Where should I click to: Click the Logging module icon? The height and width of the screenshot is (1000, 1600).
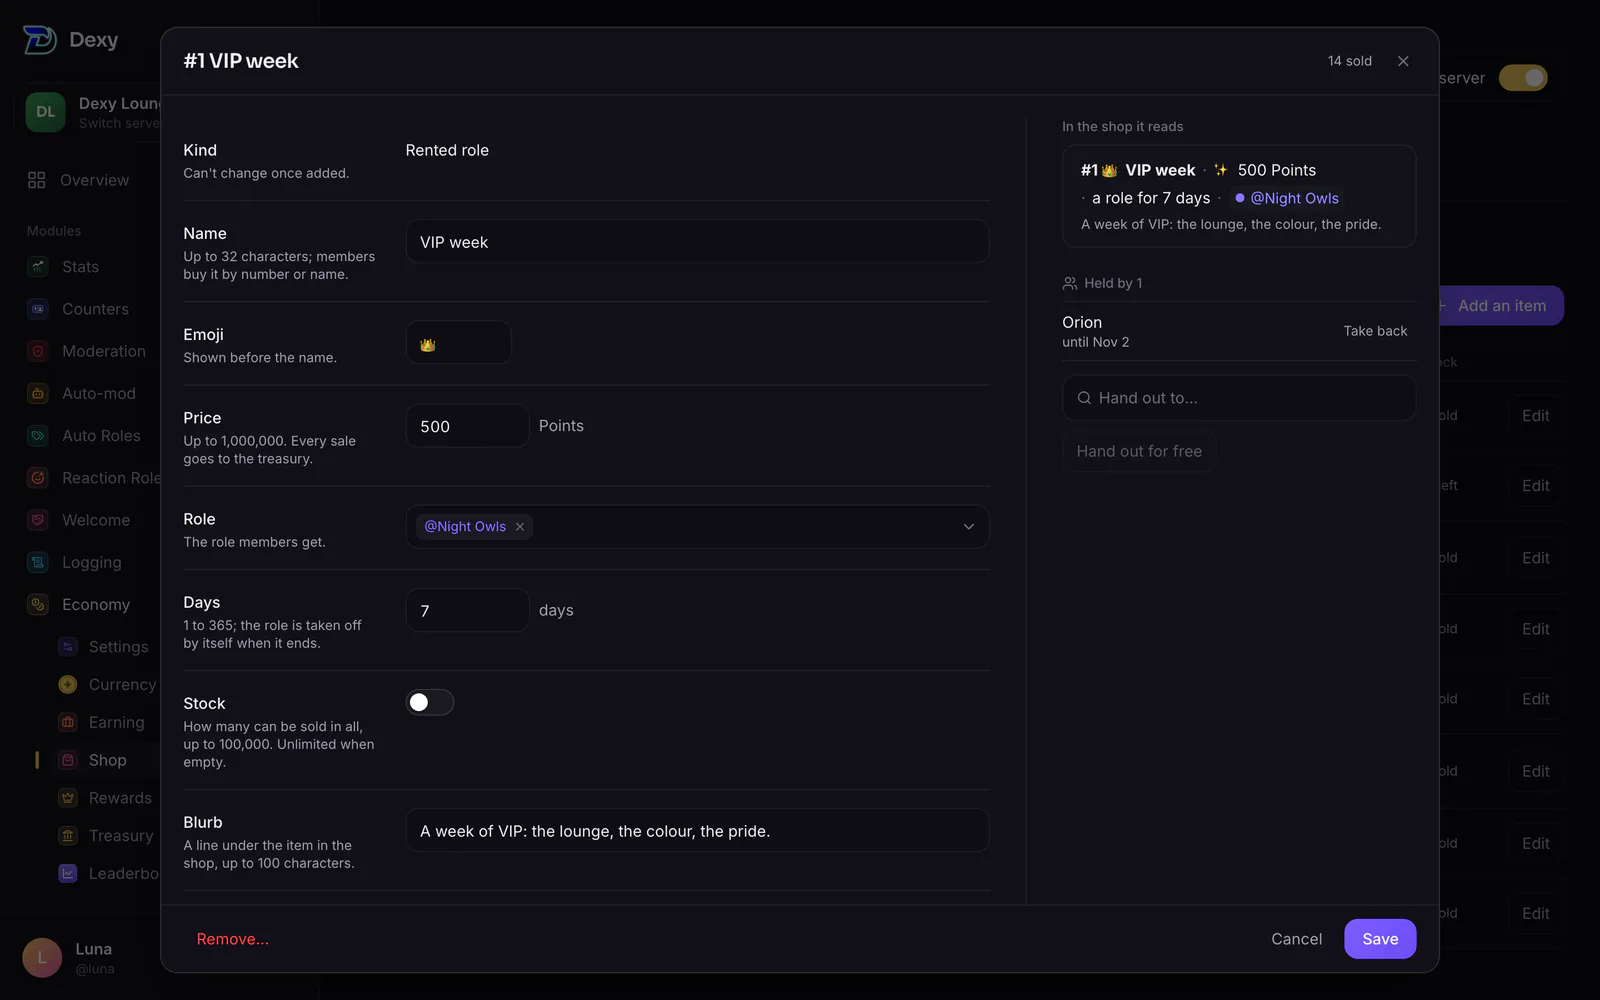point(38,562)
